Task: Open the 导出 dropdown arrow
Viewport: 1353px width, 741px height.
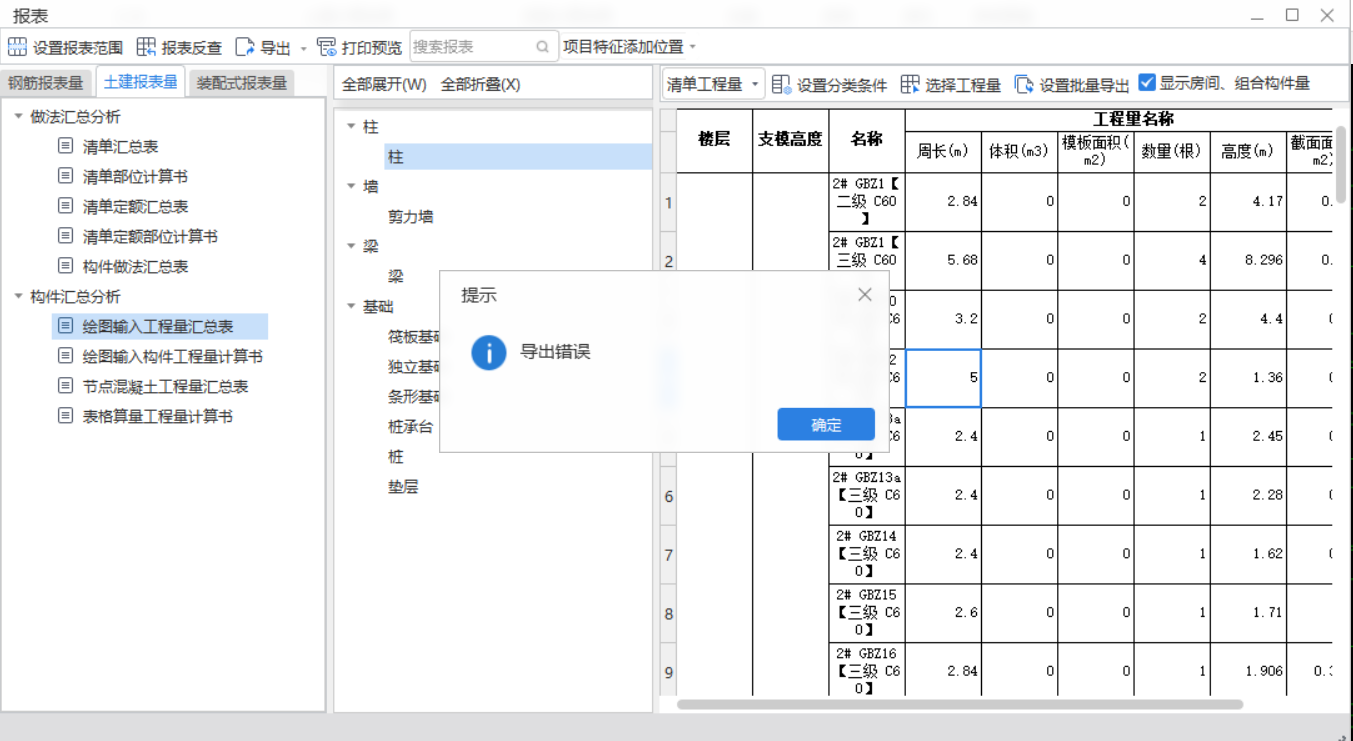Action: click(304, 48)
